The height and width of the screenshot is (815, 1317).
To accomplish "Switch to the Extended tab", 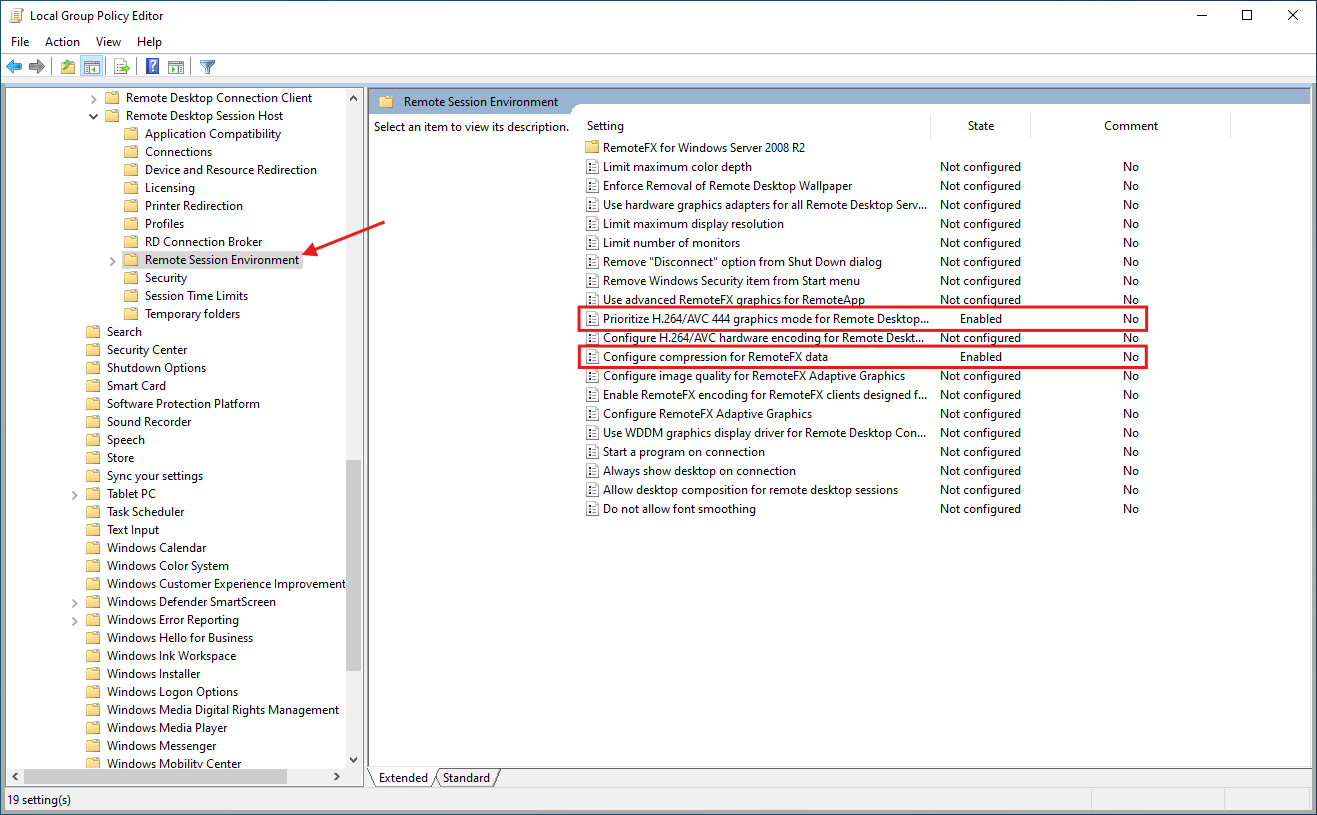I will (x=403, y=778).
